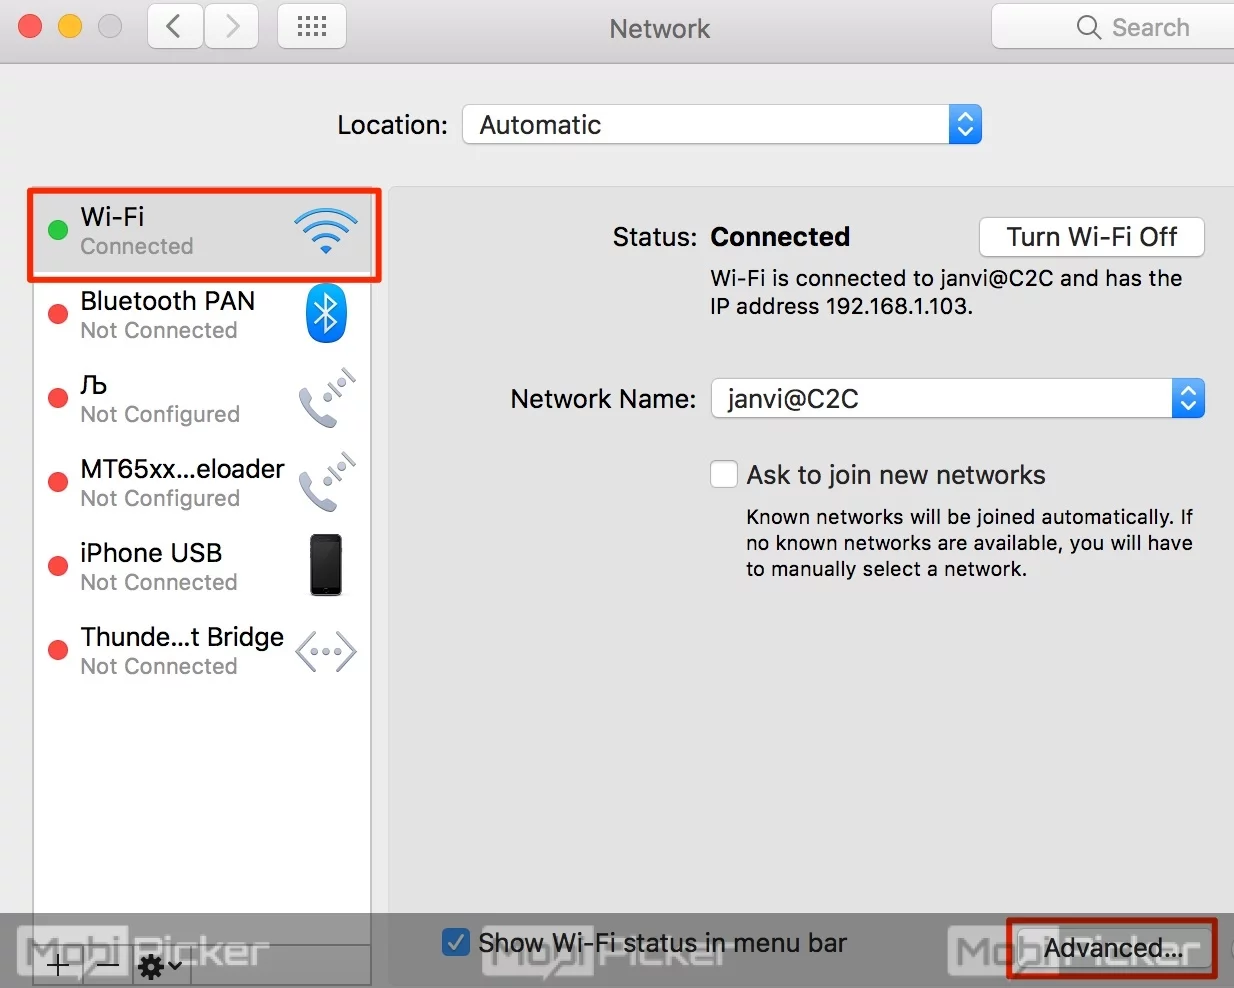
Task: Click Turn Wi-Fi Off button
Action: (x=1092, y=237)
